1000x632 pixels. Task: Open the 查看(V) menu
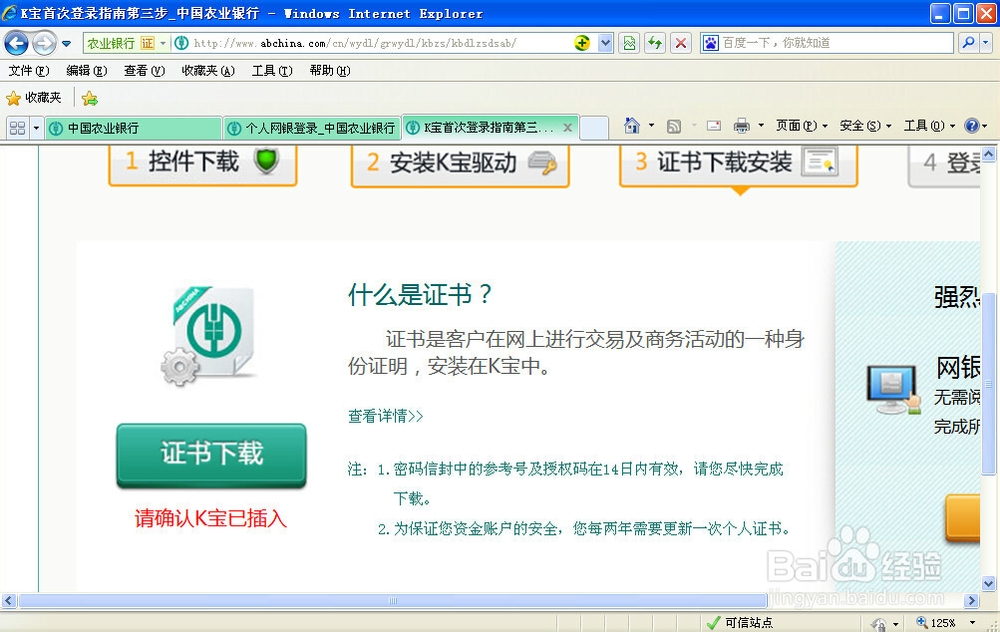click(144, 71)
